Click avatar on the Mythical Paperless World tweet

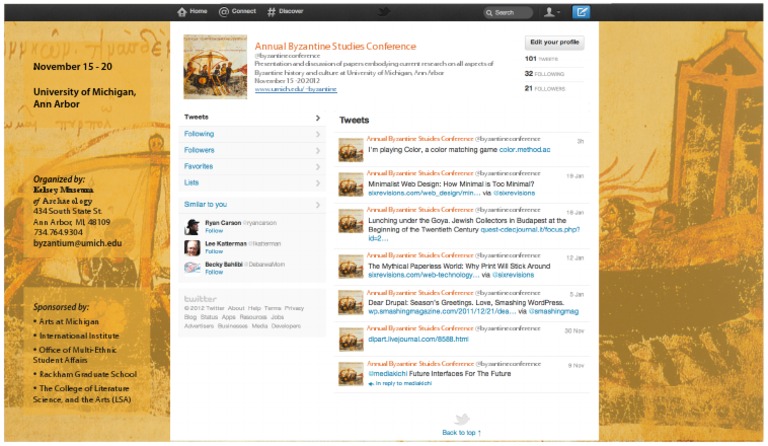[351, 267]
